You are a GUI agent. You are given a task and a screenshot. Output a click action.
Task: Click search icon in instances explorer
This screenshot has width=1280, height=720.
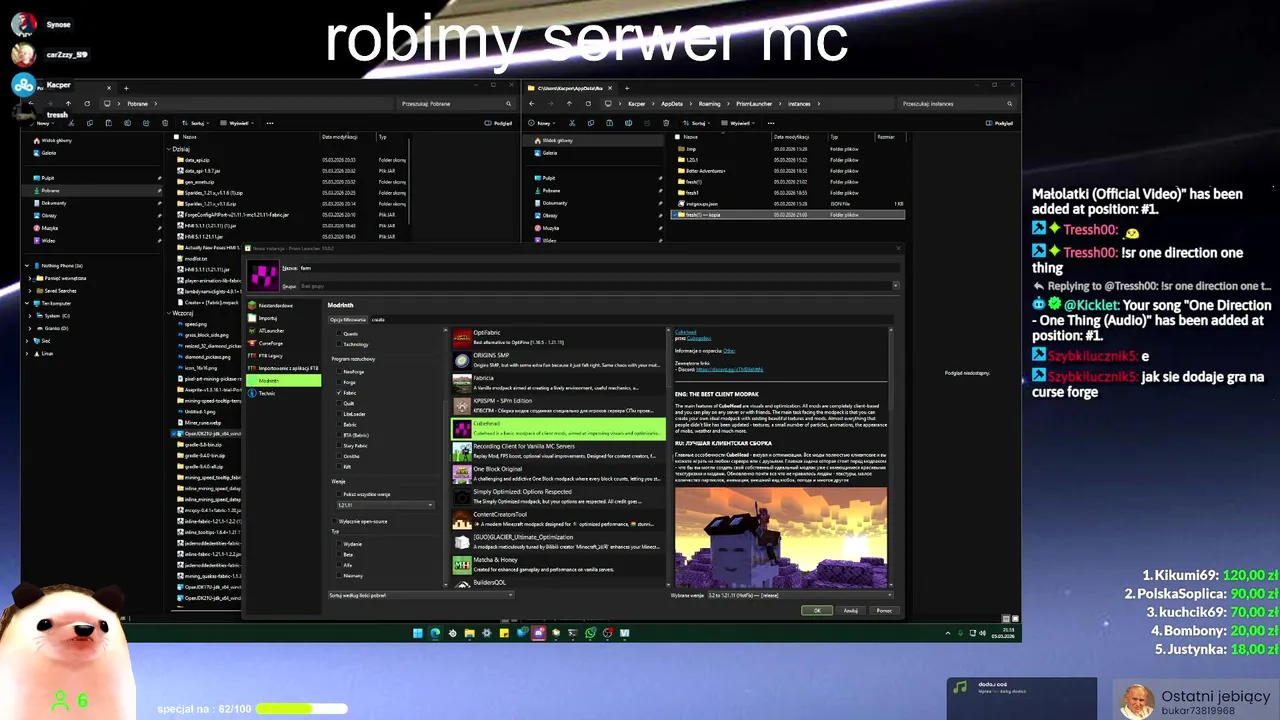(1008, 103)
